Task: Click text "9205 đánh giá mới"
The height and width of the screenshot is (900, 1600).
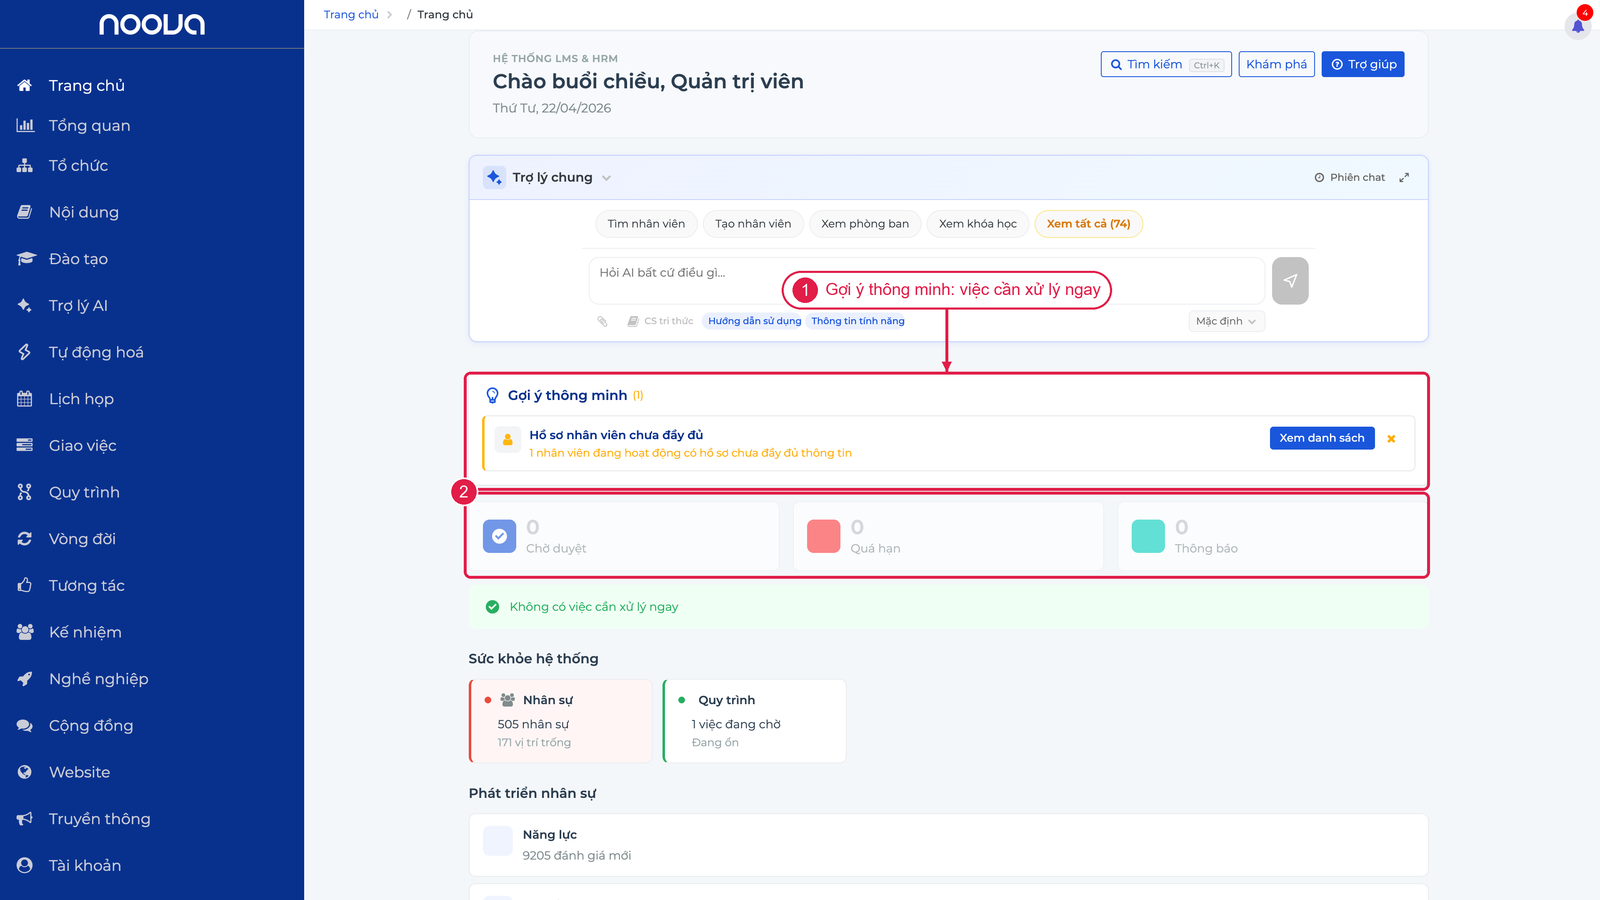Action: pos(577,856)
